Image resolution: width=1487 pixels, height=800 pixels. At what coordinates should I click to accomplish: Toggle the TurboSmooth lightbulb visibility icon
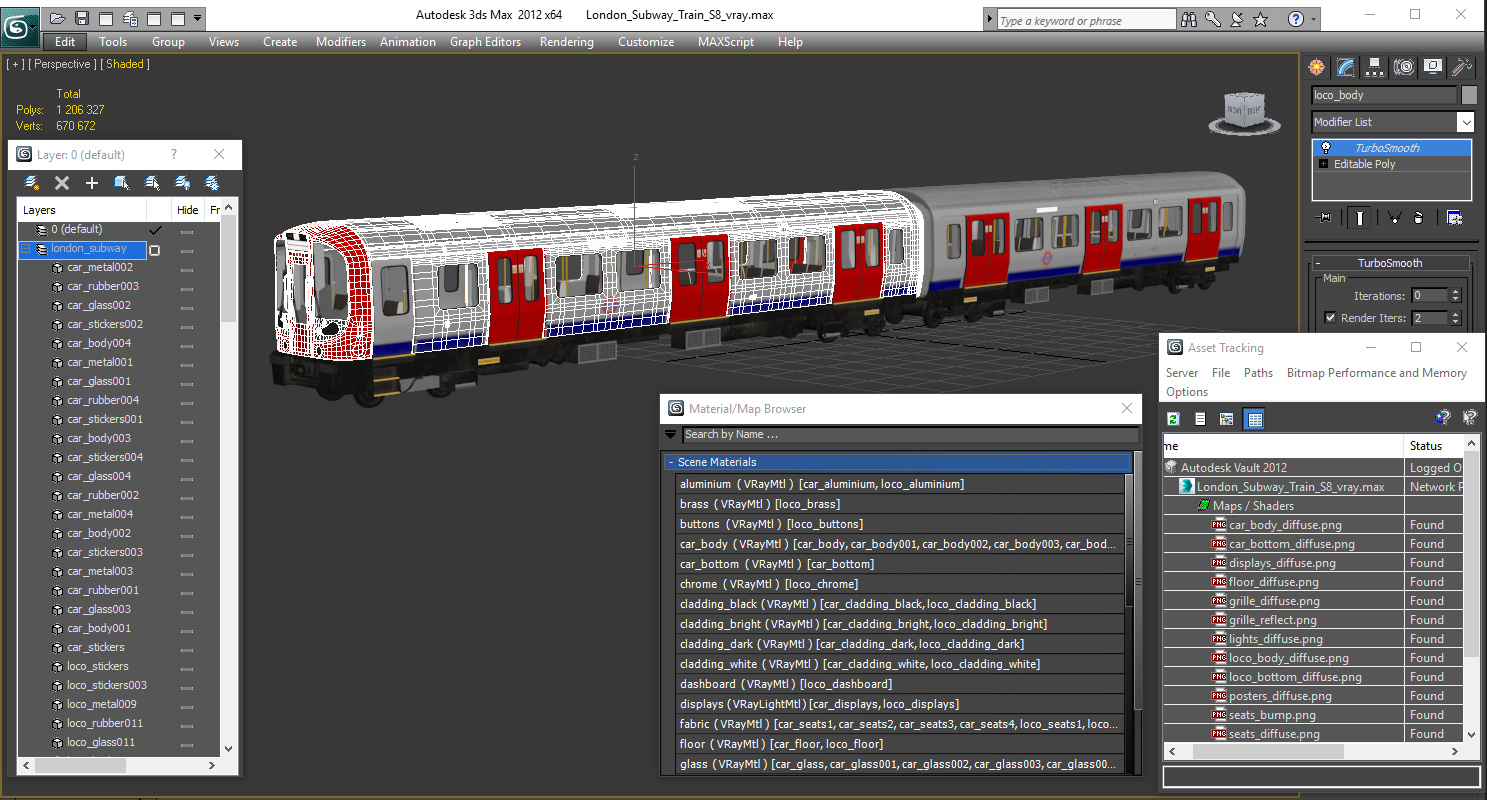coord(1326,148)
